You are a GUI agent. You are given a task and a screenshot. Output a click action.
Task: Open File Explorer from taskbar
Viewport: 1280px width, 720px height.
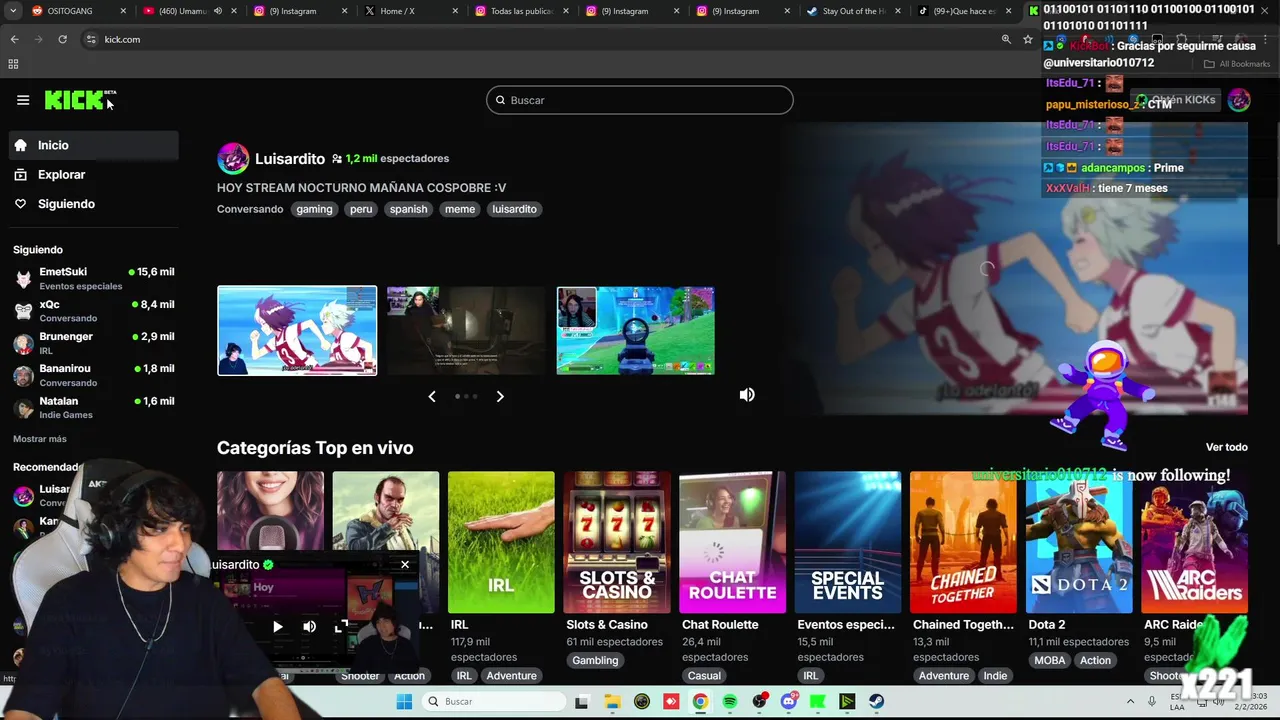tap(612, 702)
